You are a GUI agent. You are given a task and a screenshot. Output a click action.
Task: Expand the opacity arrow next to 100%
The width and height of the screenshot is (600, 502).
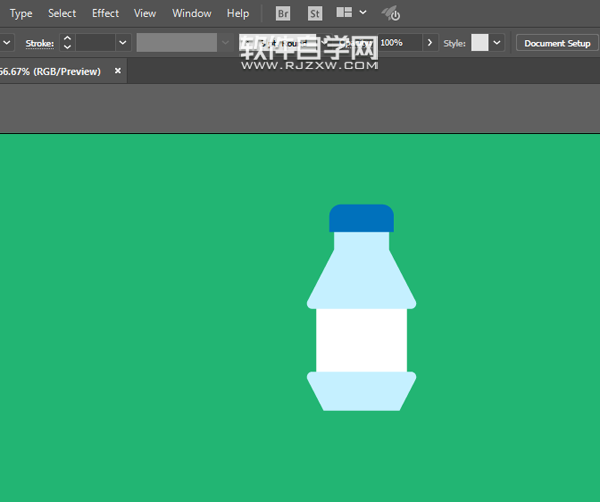coord(431,43)
